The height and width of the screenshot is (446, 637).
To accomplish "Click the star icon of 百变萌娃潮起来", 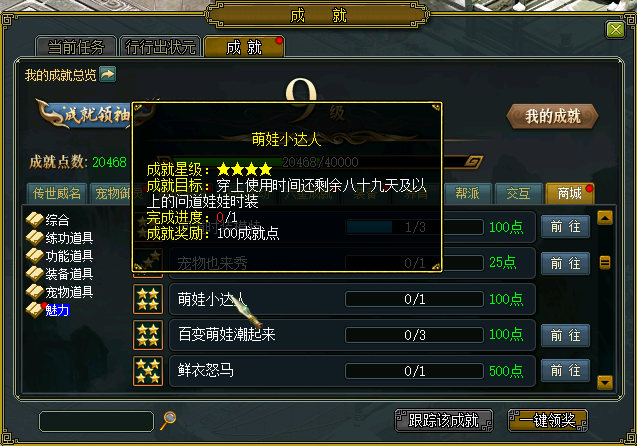I will (148, 335).
